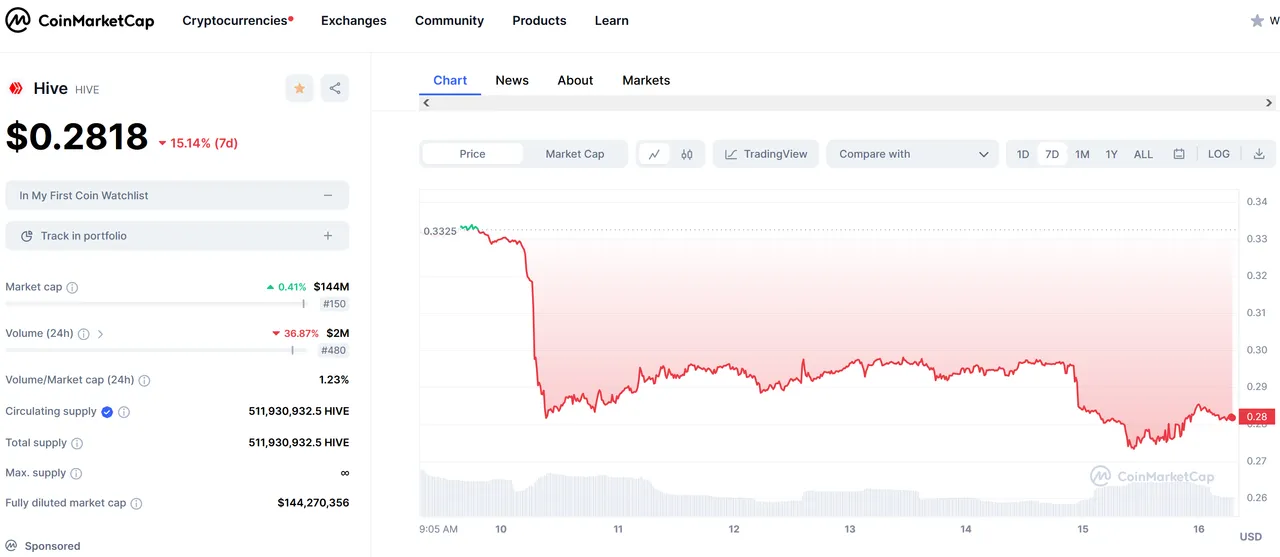Open the About tab
The height and width of the screenshot is (557, 1280).
coord(575,80)
